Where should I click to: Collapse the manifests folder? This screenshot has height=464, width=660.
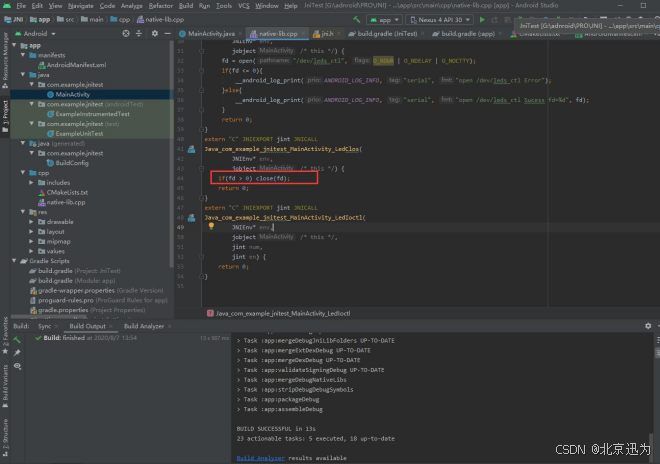point(23,55)
